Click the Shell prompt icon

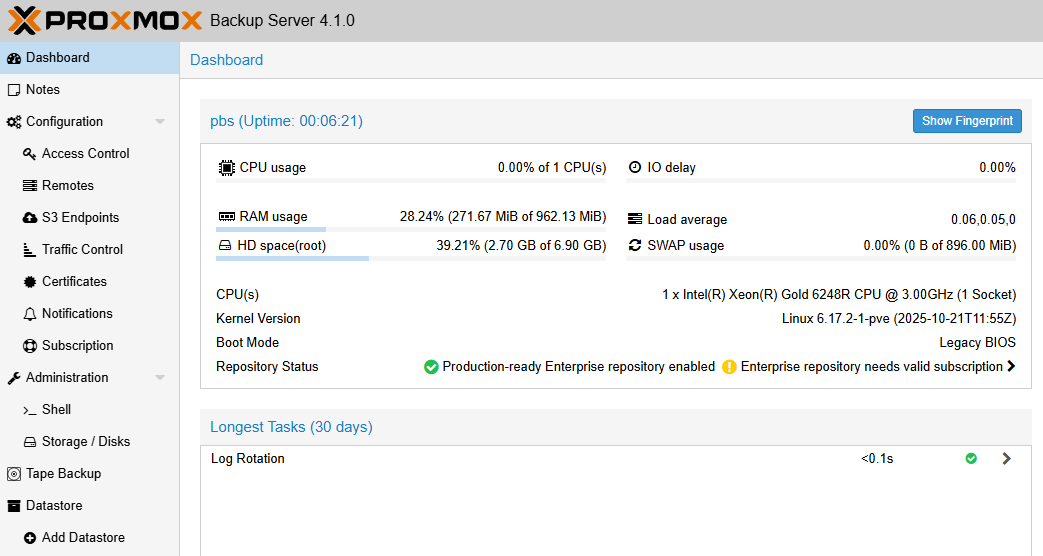click(30, 410)
